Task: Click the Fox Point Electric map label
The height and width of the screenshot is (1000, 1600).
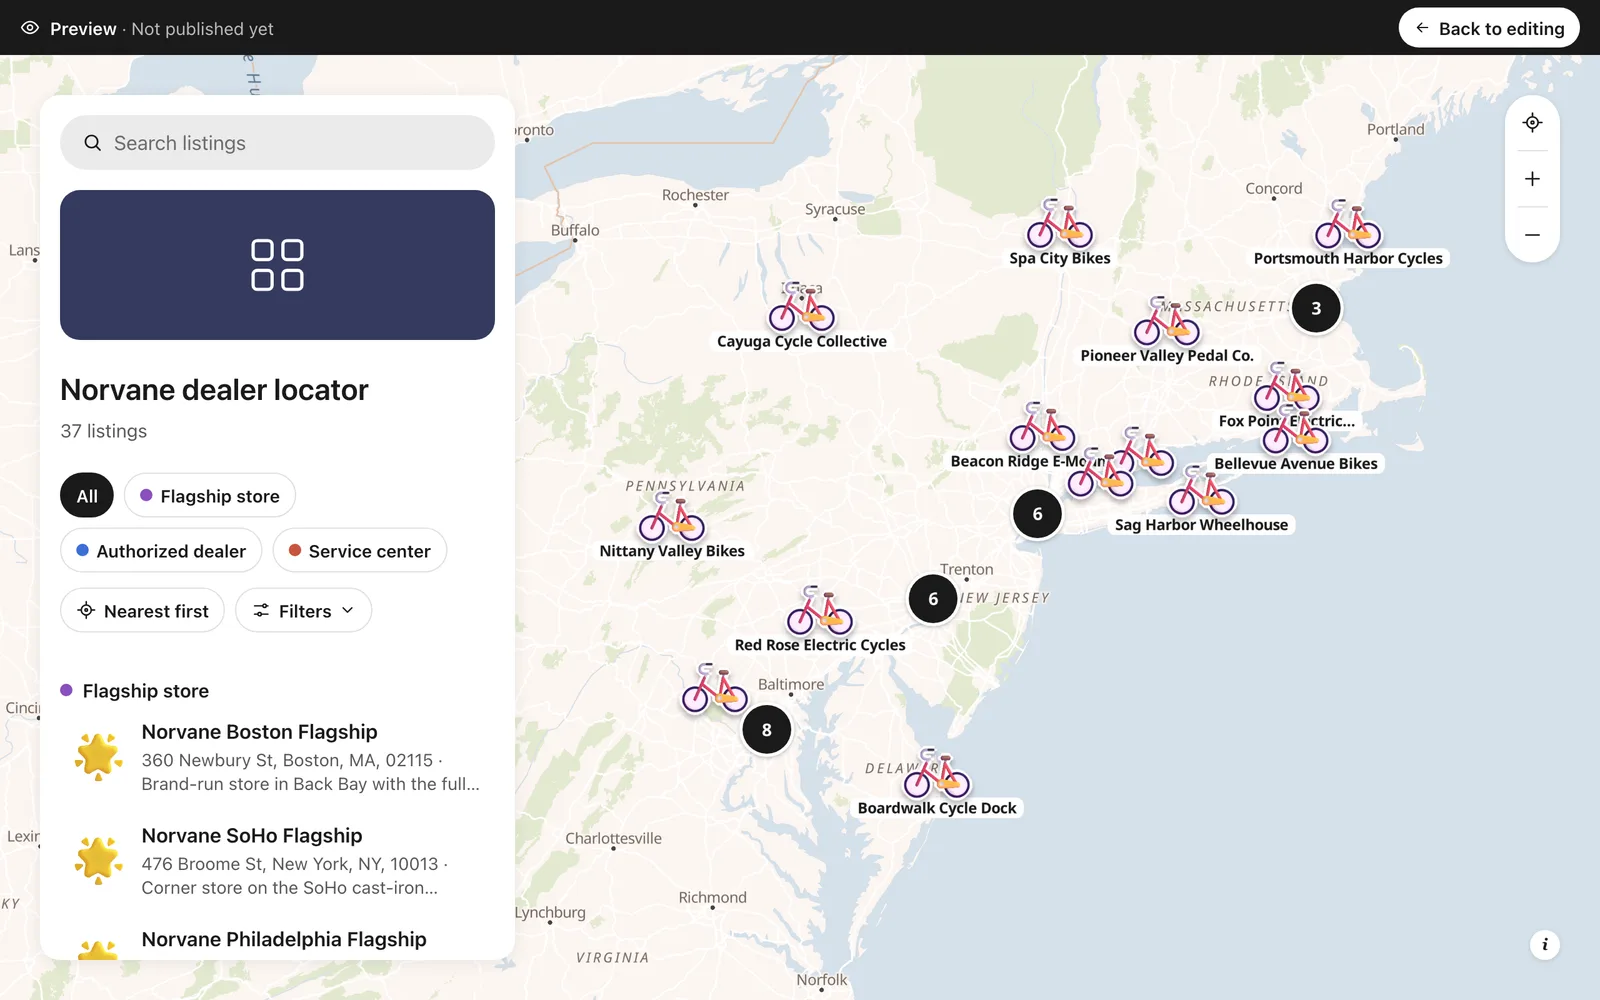Action: click(1286, 421)
